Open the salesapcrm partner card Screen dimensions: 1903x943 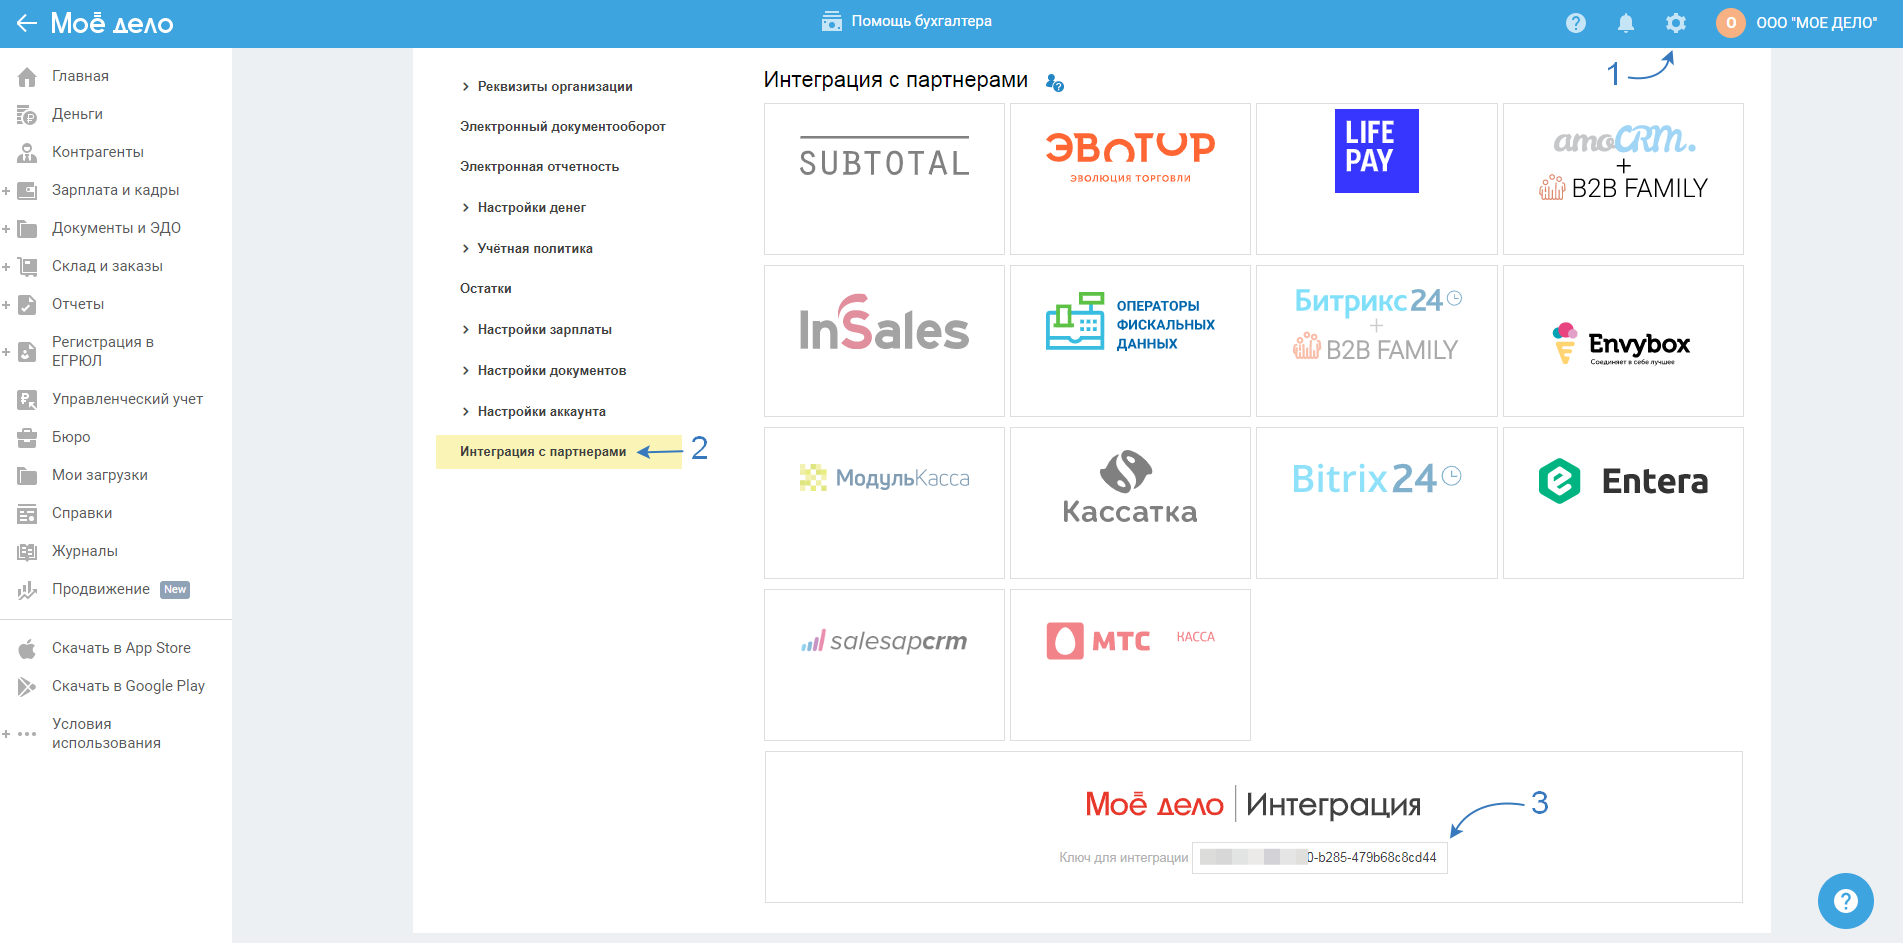tap(884, 665)
